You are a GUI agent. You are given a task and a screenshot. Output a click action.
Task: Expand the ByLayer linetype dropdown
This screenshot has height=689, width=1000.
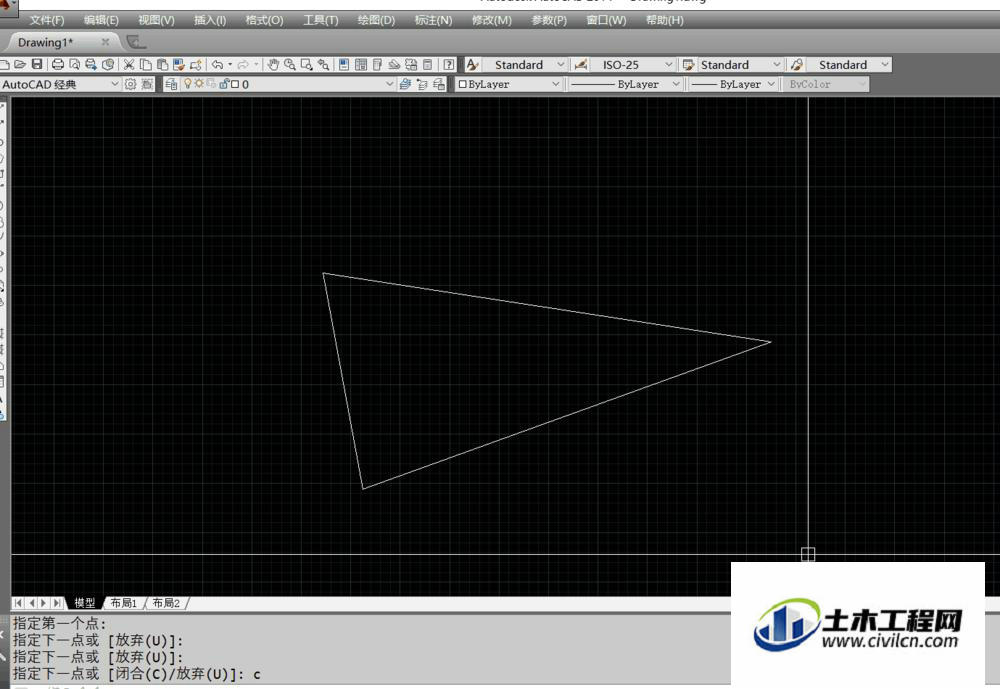click(x=676, y=84)
